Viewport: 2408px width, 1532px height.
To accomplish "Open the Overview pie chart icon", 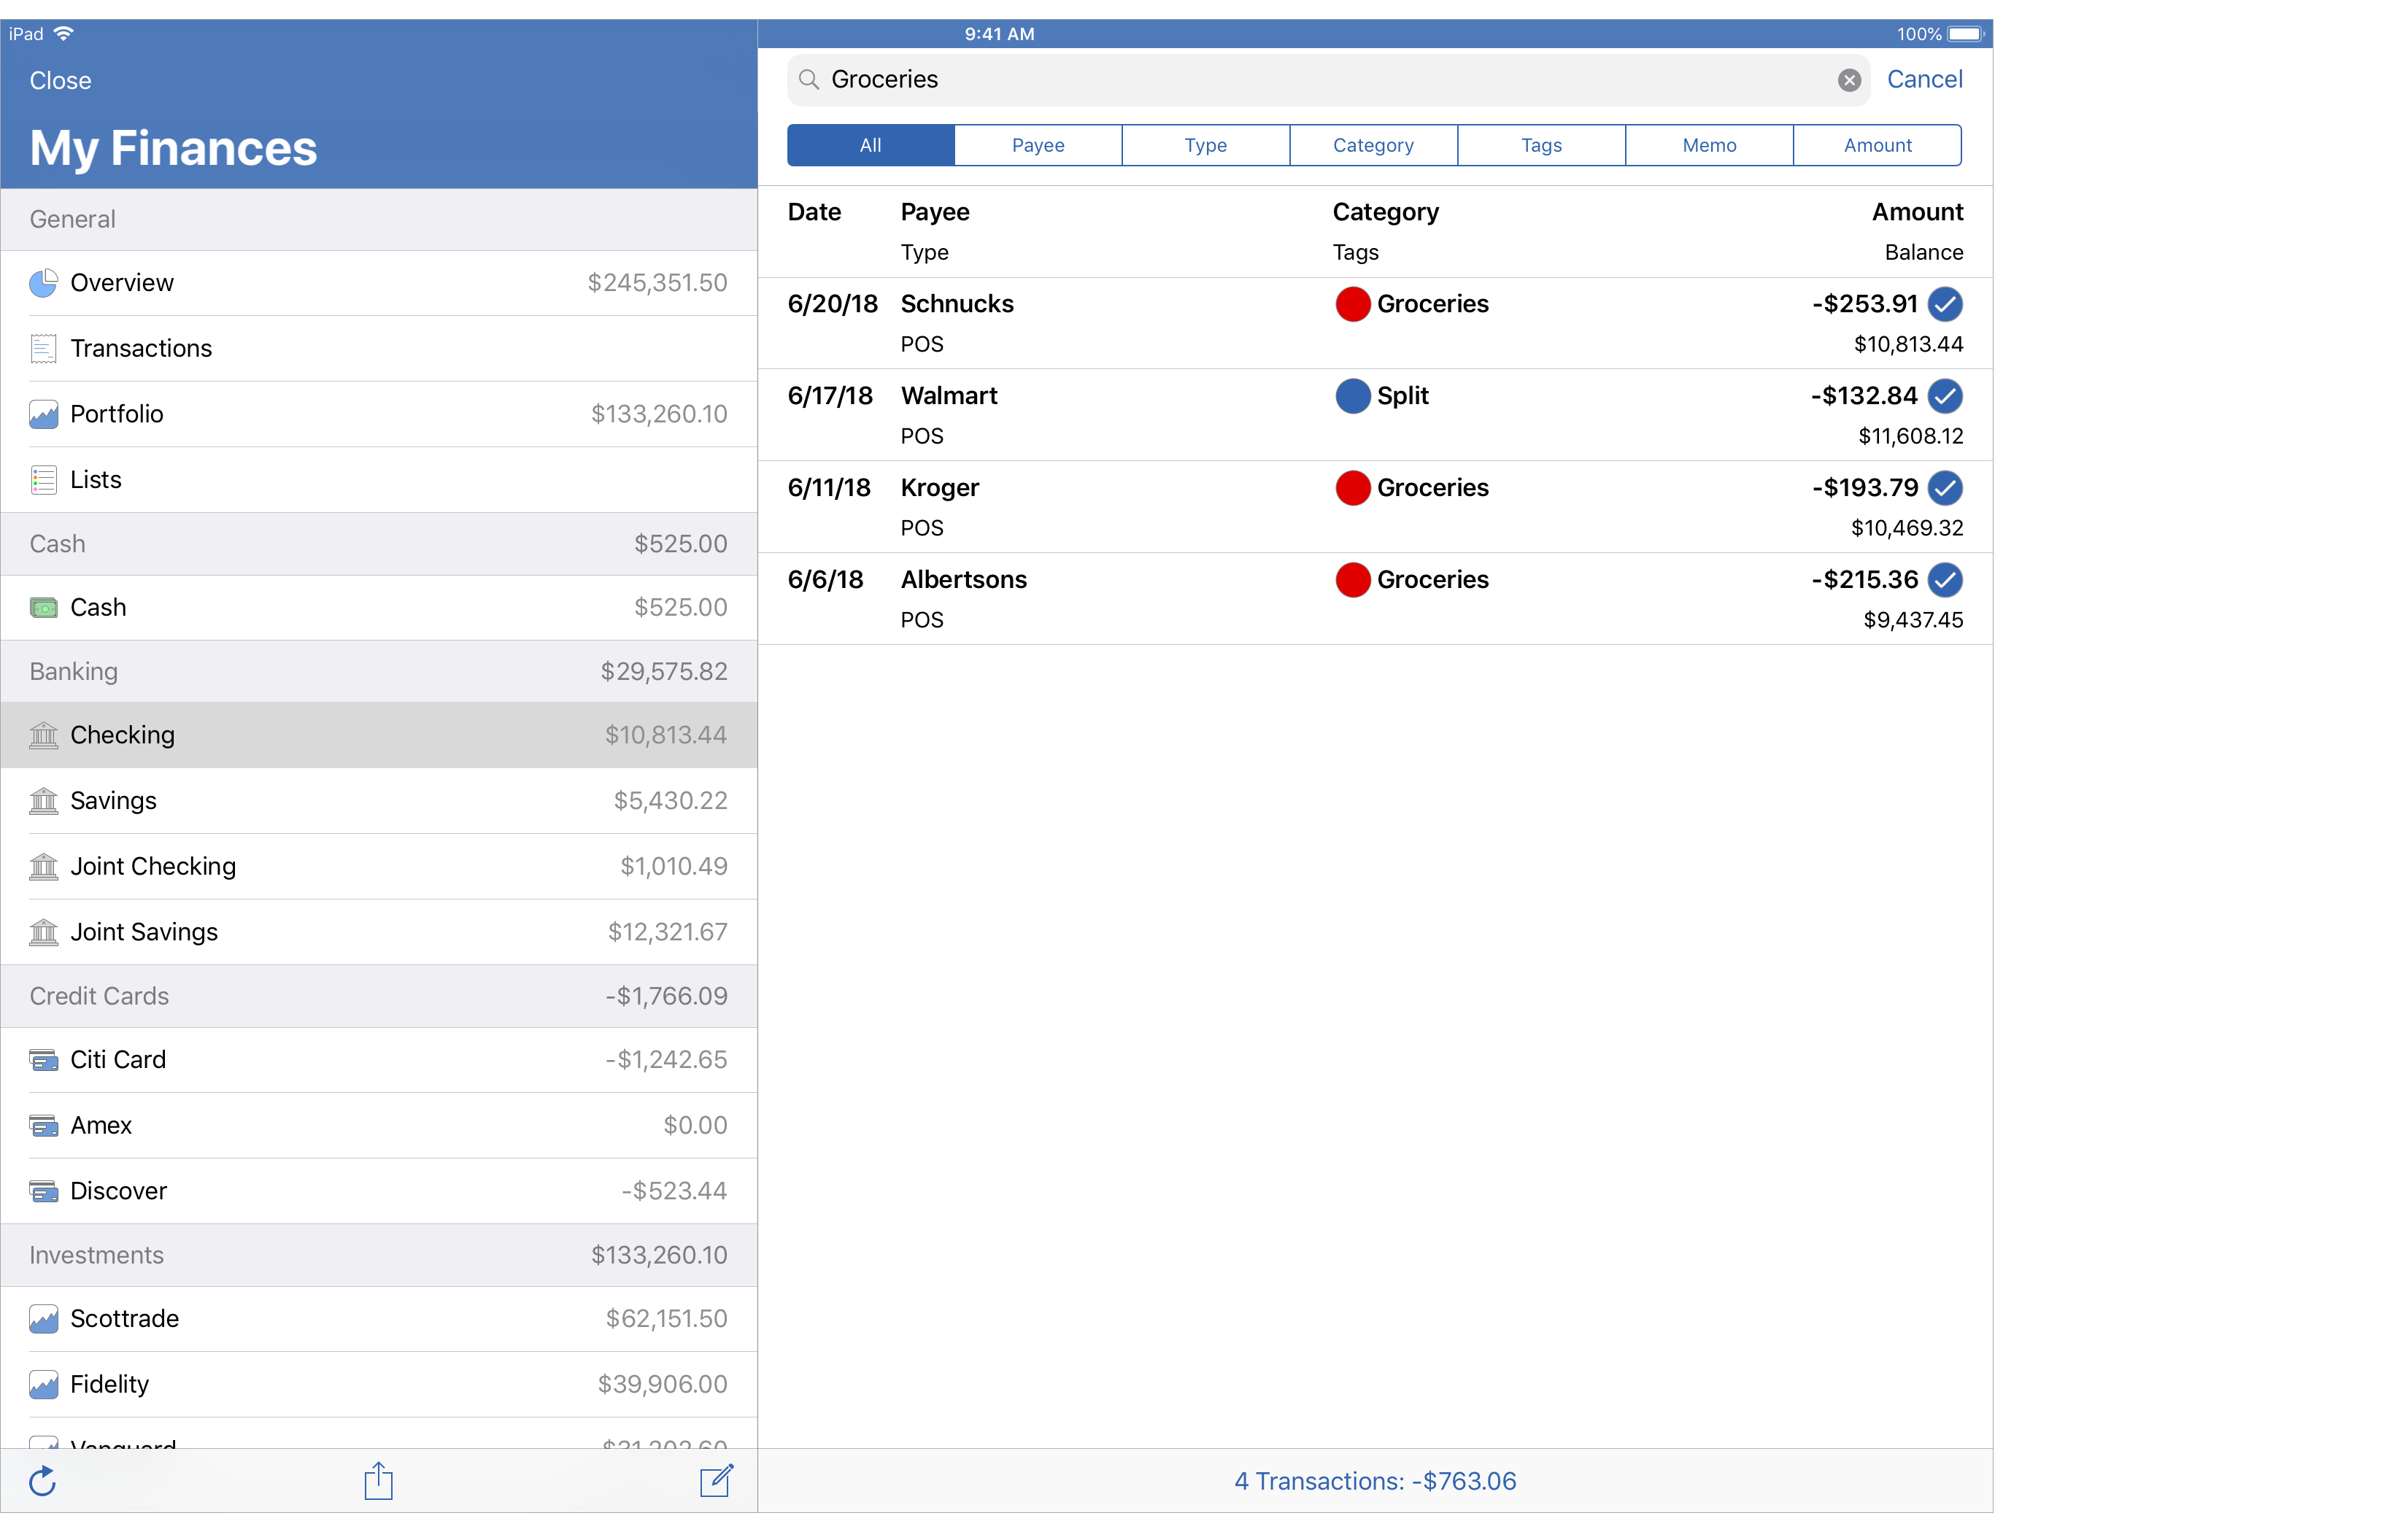I will [44, 283].
